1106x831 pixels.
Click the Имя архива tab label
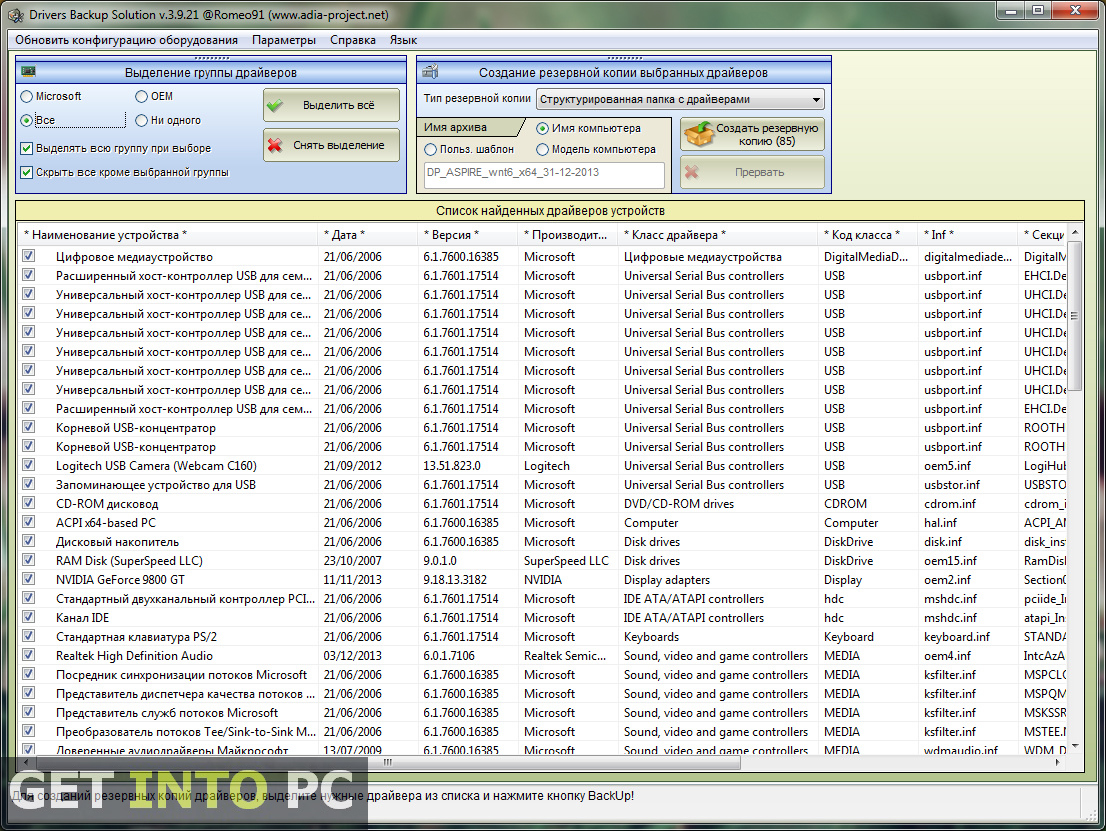(455, 128)
